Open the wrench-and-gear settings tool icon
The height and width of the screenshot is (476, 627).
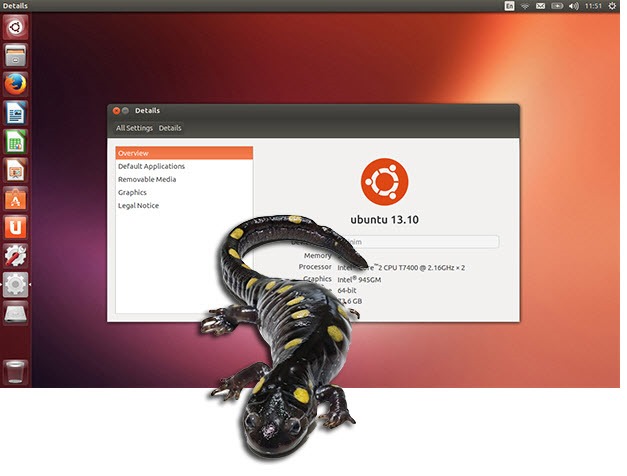16,256
